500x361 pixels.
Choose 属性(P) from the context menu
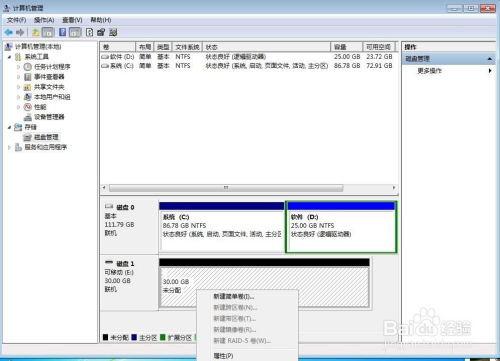tap(247, 356)
